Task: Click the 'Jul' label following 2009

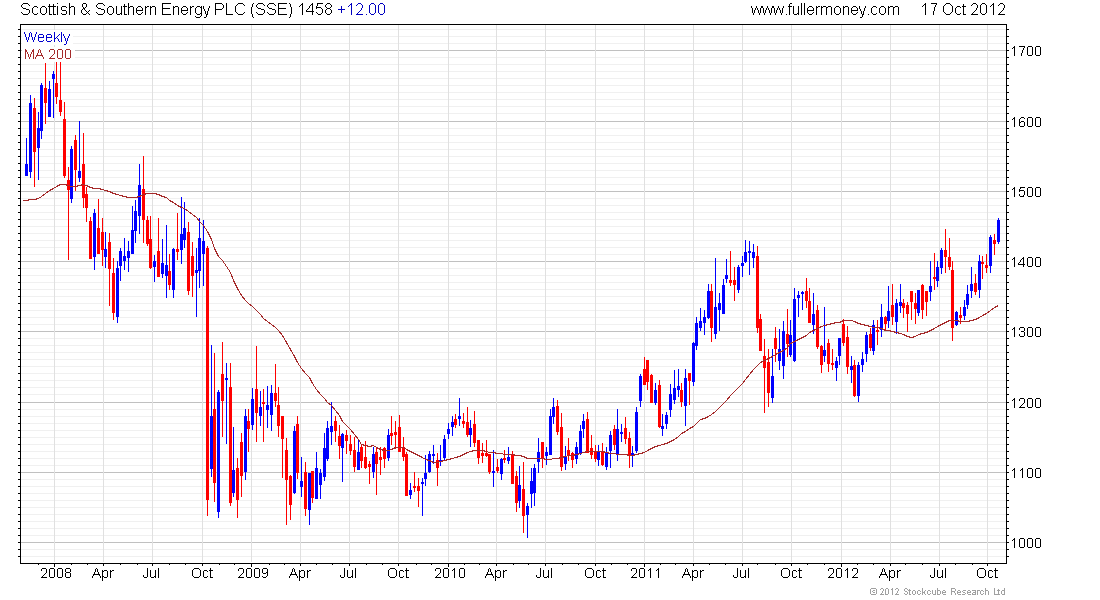Action: pyautogui.click(x=348, y=573)
